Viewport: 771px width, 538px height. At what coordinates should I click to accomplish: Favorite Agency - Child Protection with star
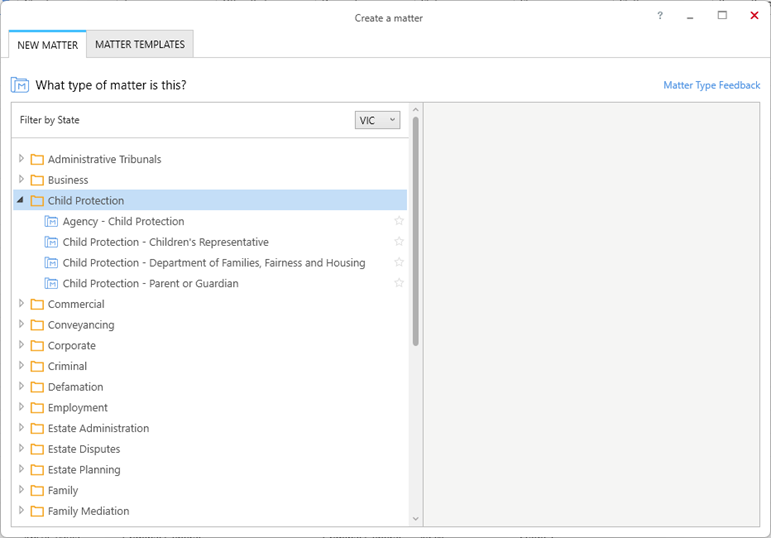pyautogui.click(x=399, y=221)
